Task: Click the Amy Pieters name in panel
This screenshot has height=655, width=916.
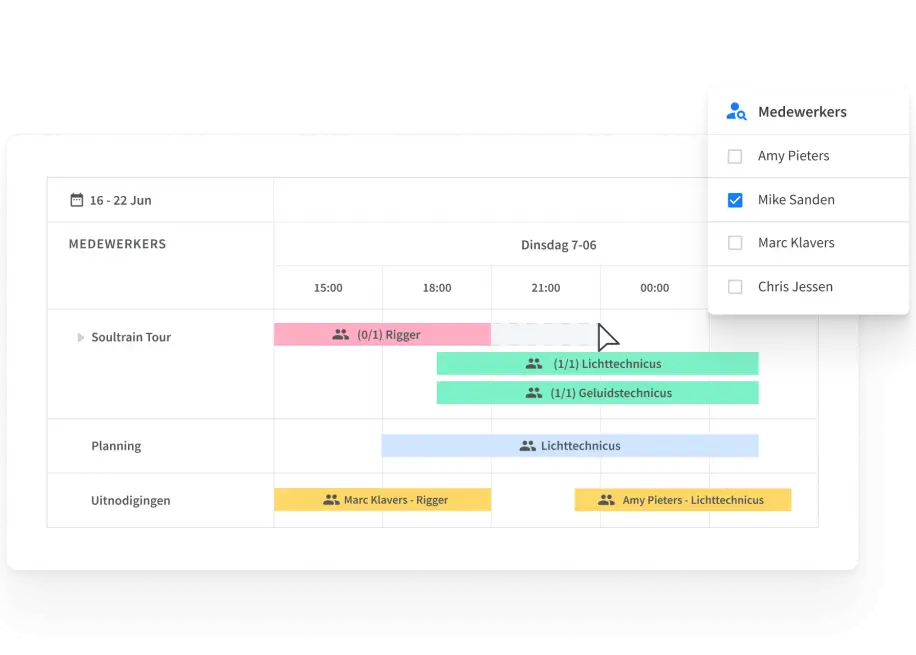Action: point(793,156)
